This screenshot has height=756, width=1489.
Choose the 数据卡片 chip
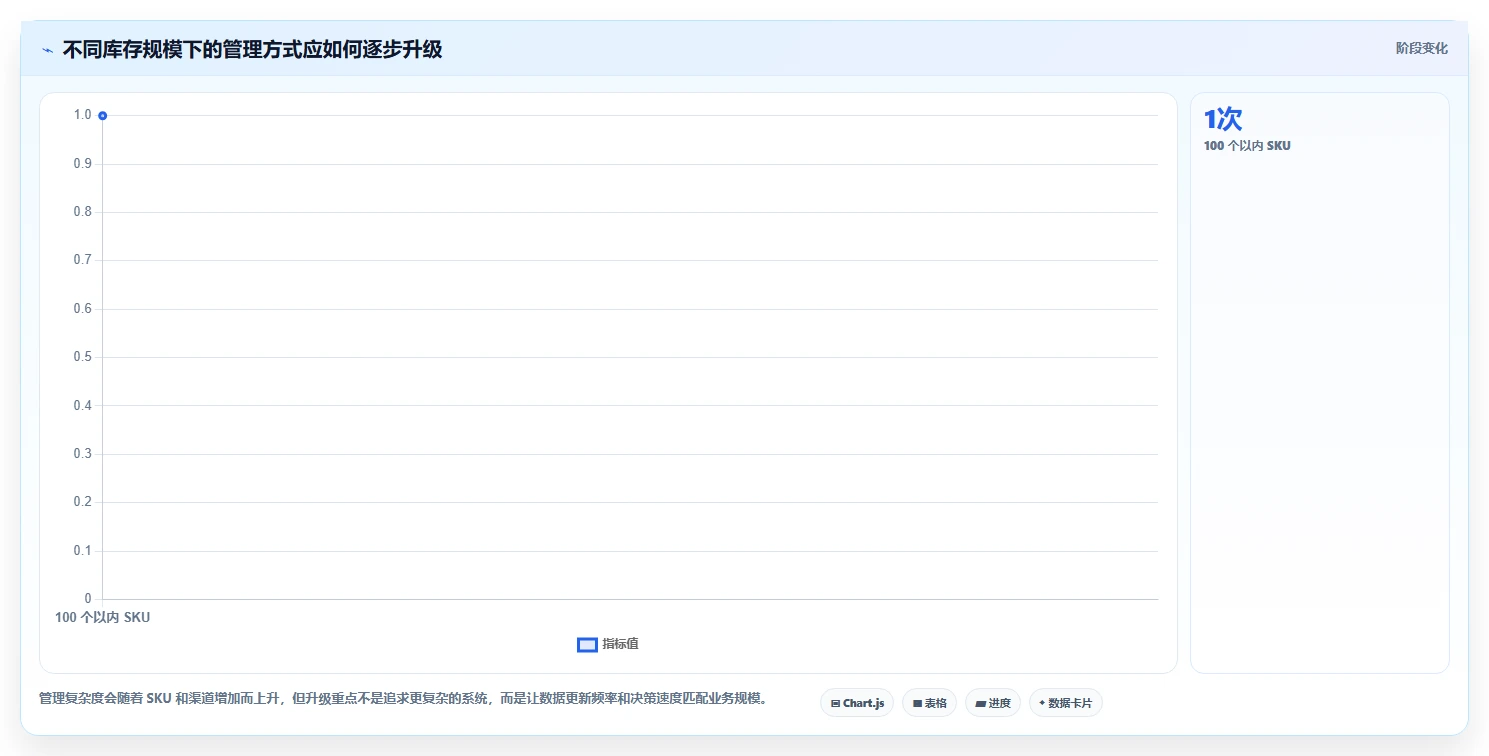click(x=1065, y=703)
